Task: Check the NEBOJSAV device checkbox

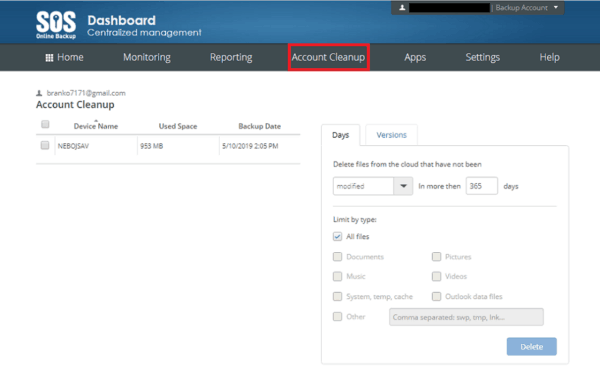Action: (45, 145)
